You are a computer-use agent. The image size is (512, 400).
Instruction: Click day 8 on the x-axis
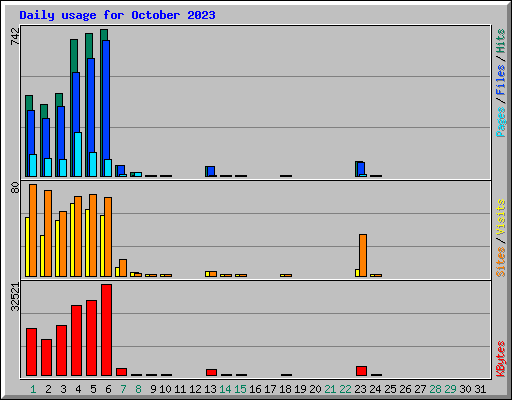pyautogui.click(x=138, y=389)
